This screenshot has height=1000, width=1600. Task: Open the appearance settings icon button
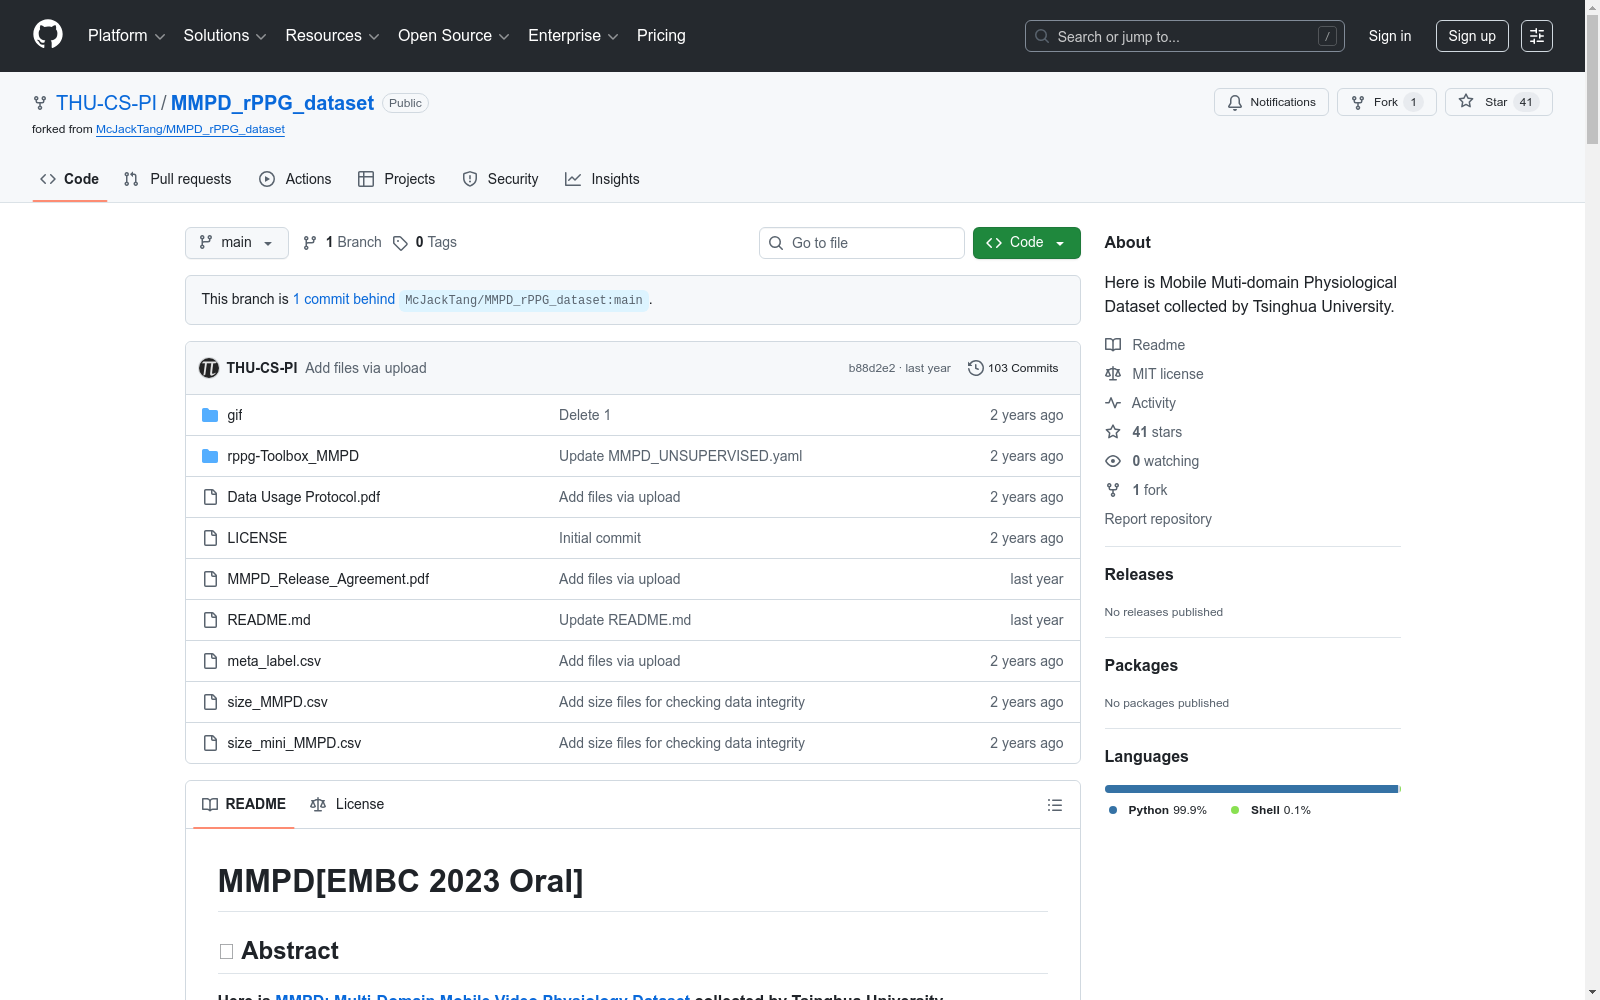(x=1537, y=36)
